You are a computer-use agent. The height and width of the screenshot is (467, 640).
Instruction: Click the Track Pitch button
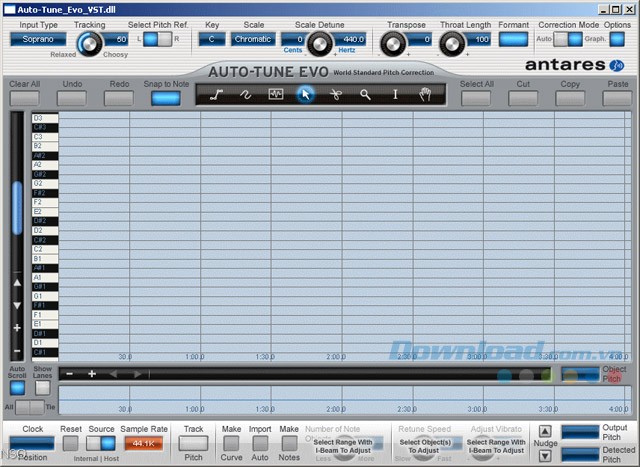[193, 443]
